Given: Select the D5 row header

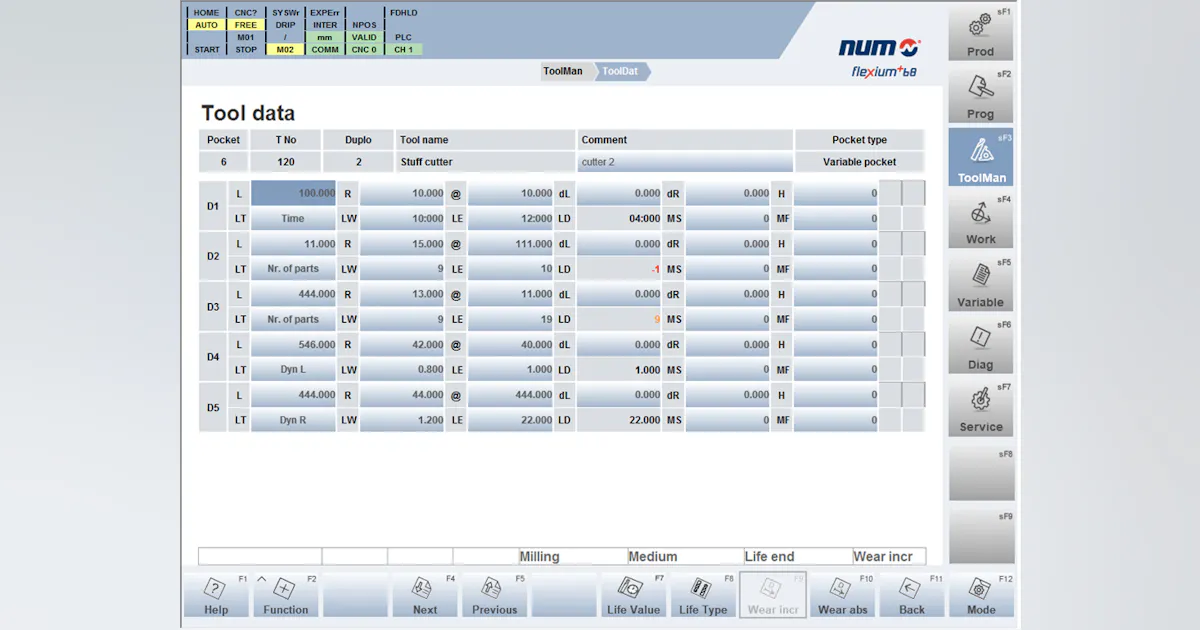Looking at the screenshot, I should click(x=213, y=408).
